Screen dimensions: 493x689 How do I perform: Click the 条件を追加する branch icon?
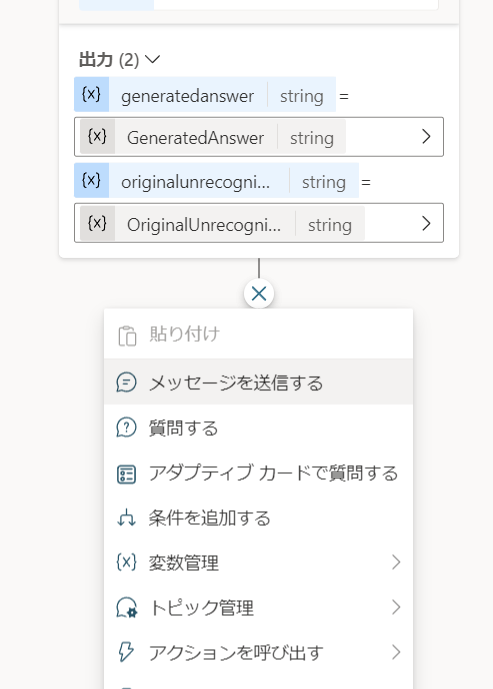pos(127,518)
